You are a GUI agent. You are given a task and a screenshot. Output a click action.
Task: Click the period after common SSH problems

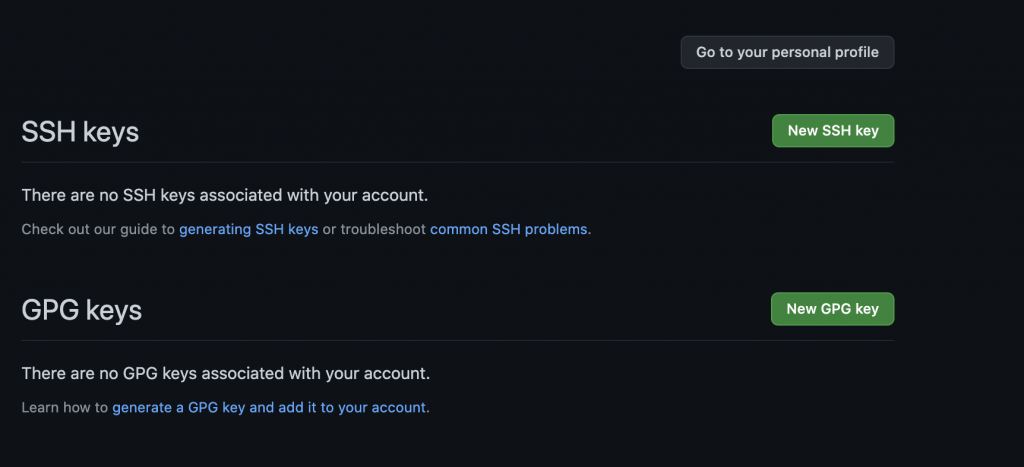[x=590, y=230]
